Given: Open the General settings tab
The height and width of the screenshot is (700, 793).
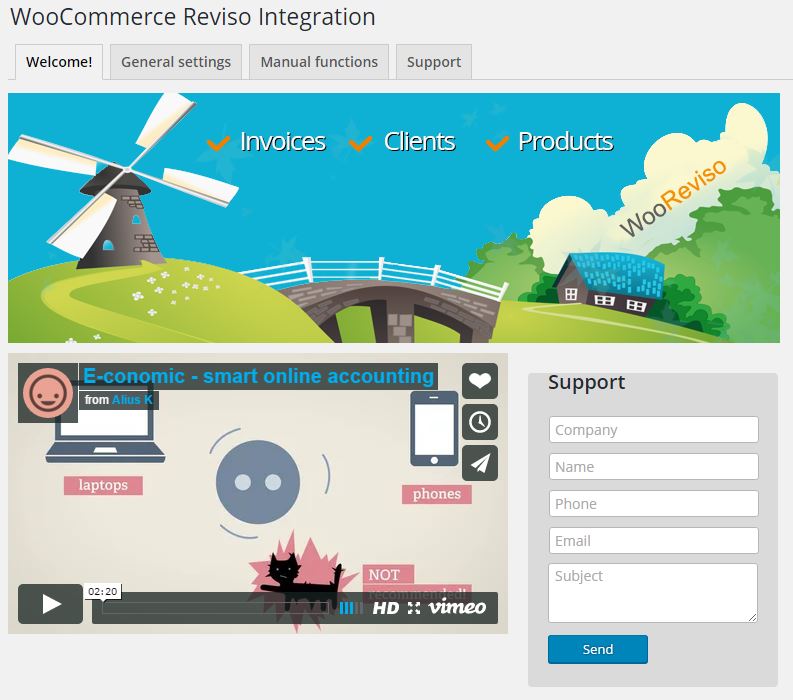Looking at the screenshot, I should coord(176,62).
